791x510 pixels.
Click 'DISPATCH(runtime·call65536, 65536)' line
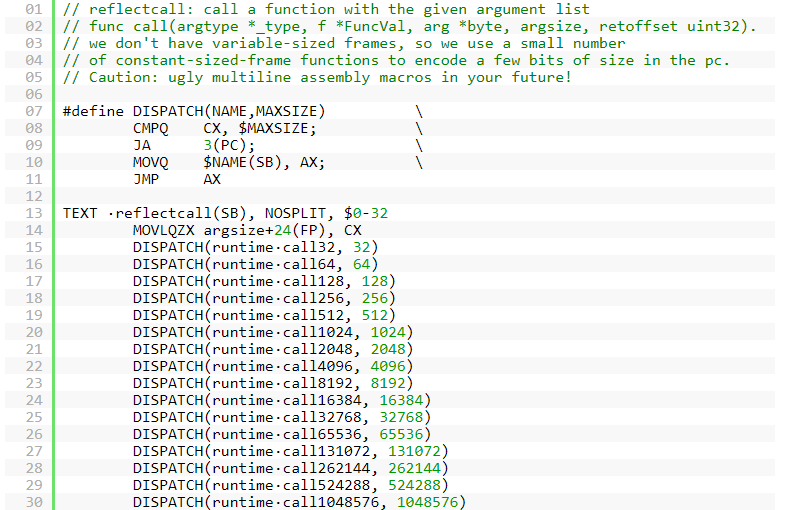(x=282, y=434)
